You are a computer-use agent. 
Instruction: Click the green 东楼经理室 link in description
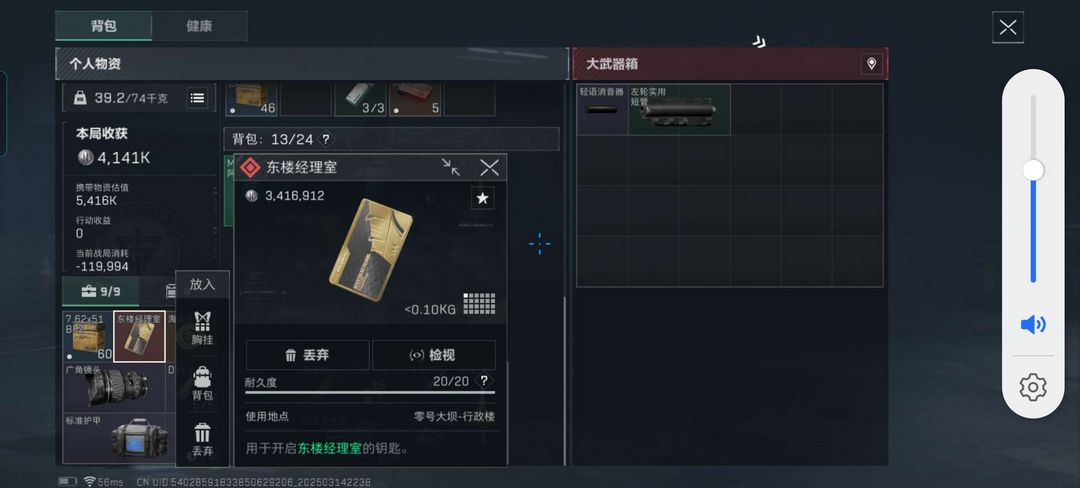coord(330,449)
